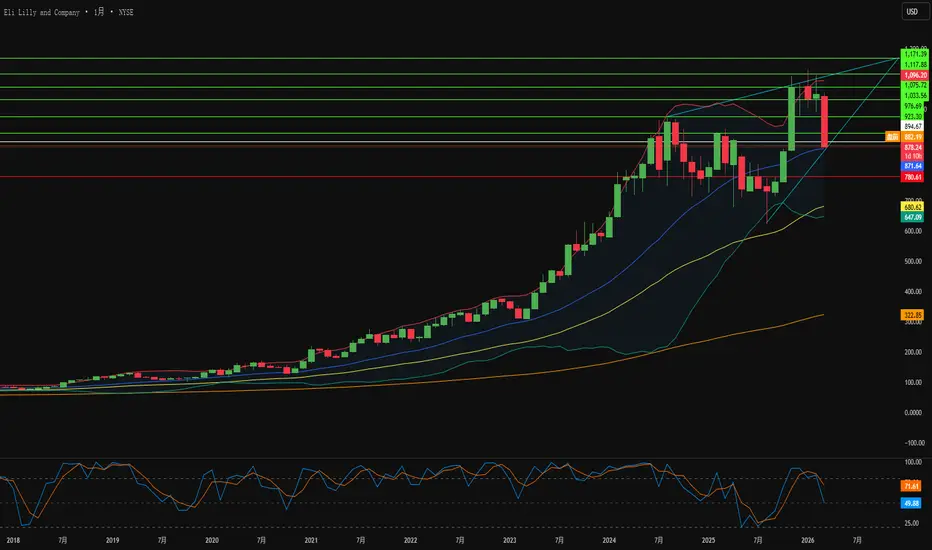Click the orange 882.19 price tag
Screen dimensions: 932x550
913,137
